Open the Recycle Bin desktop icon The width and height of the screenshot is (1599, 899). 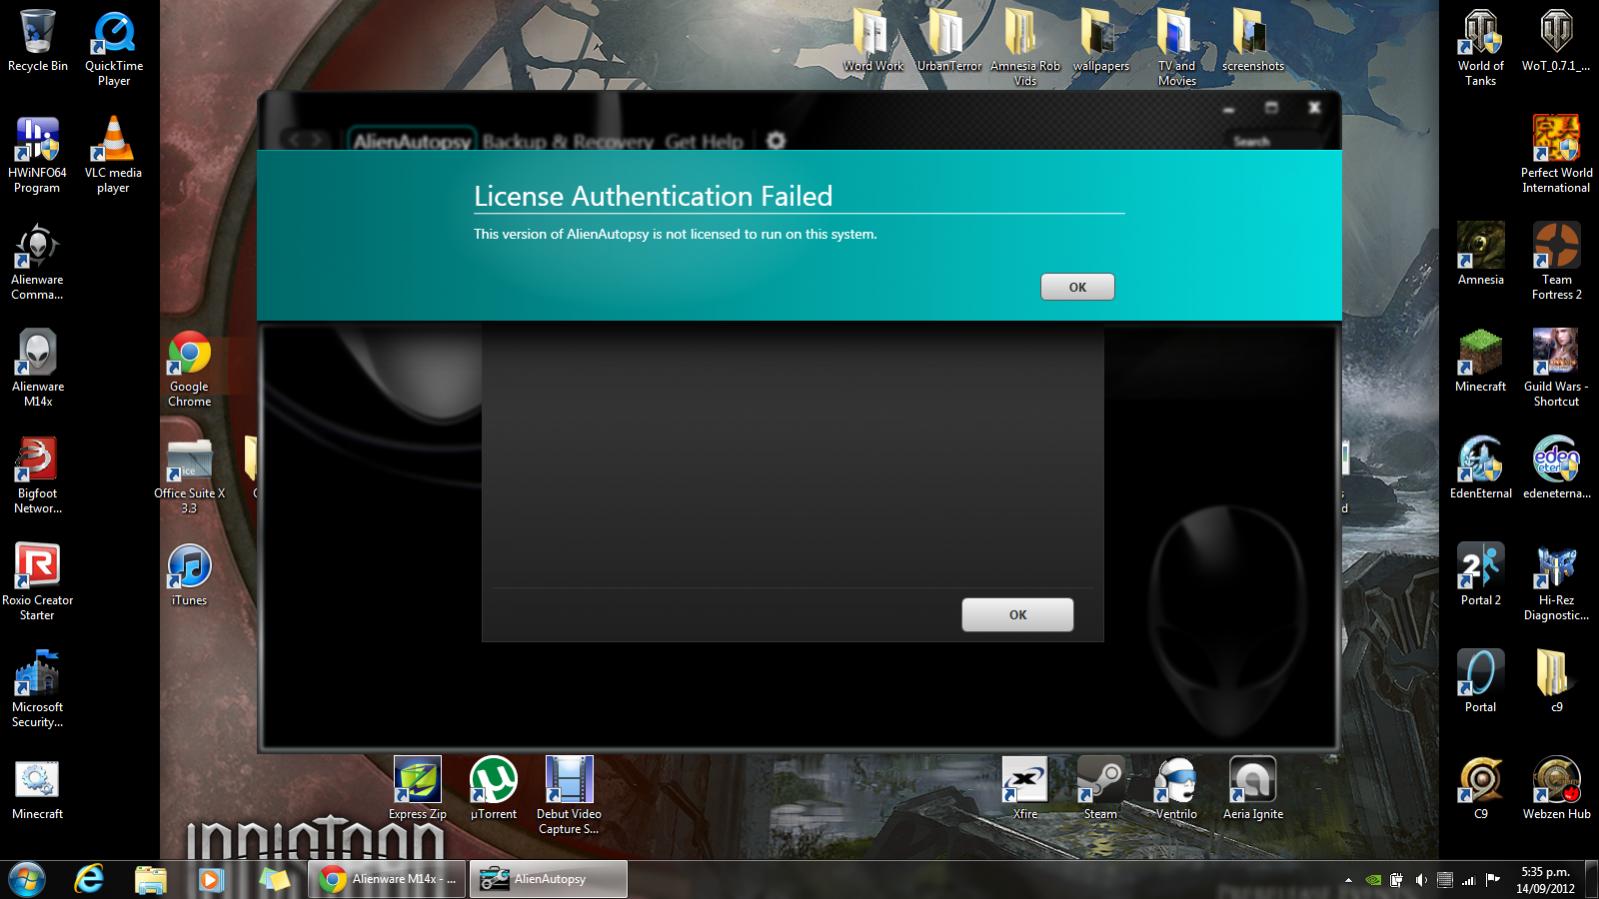(37, 41)
